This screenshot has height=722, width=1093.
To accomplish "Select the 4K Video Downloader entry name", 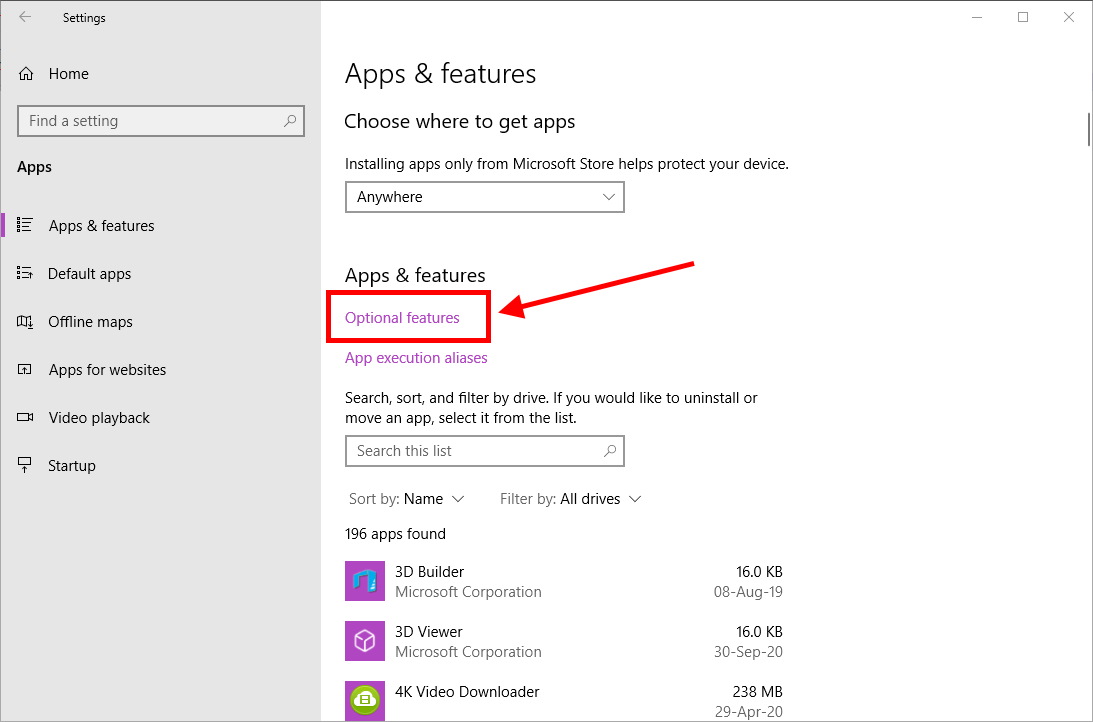I will click(x=467, y=692).
